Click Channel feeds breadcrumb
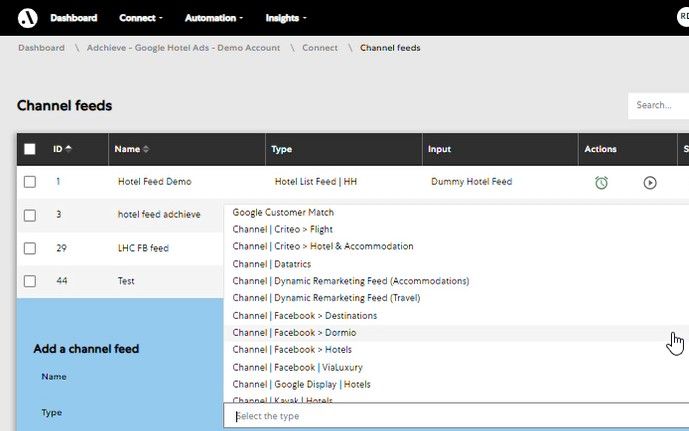 click(x=390, y=48)
